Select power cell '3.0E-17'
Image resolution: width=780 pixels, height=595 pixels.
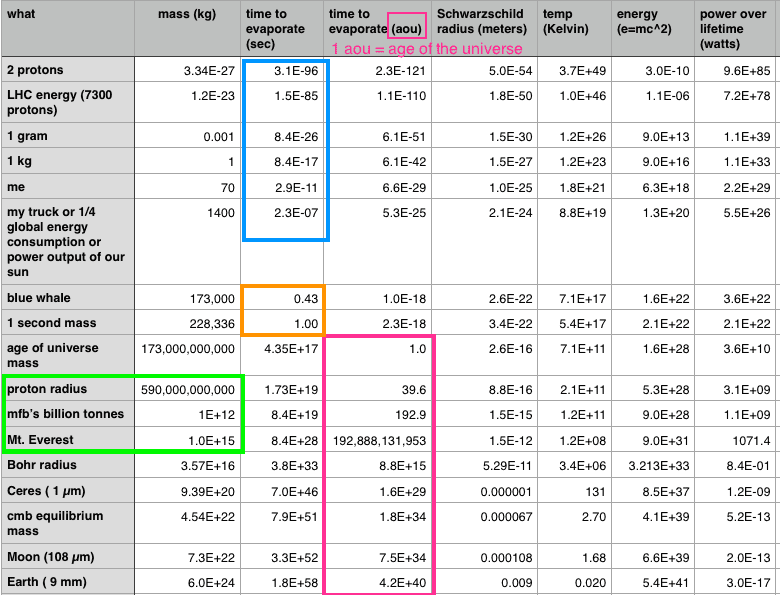[735, 582]
